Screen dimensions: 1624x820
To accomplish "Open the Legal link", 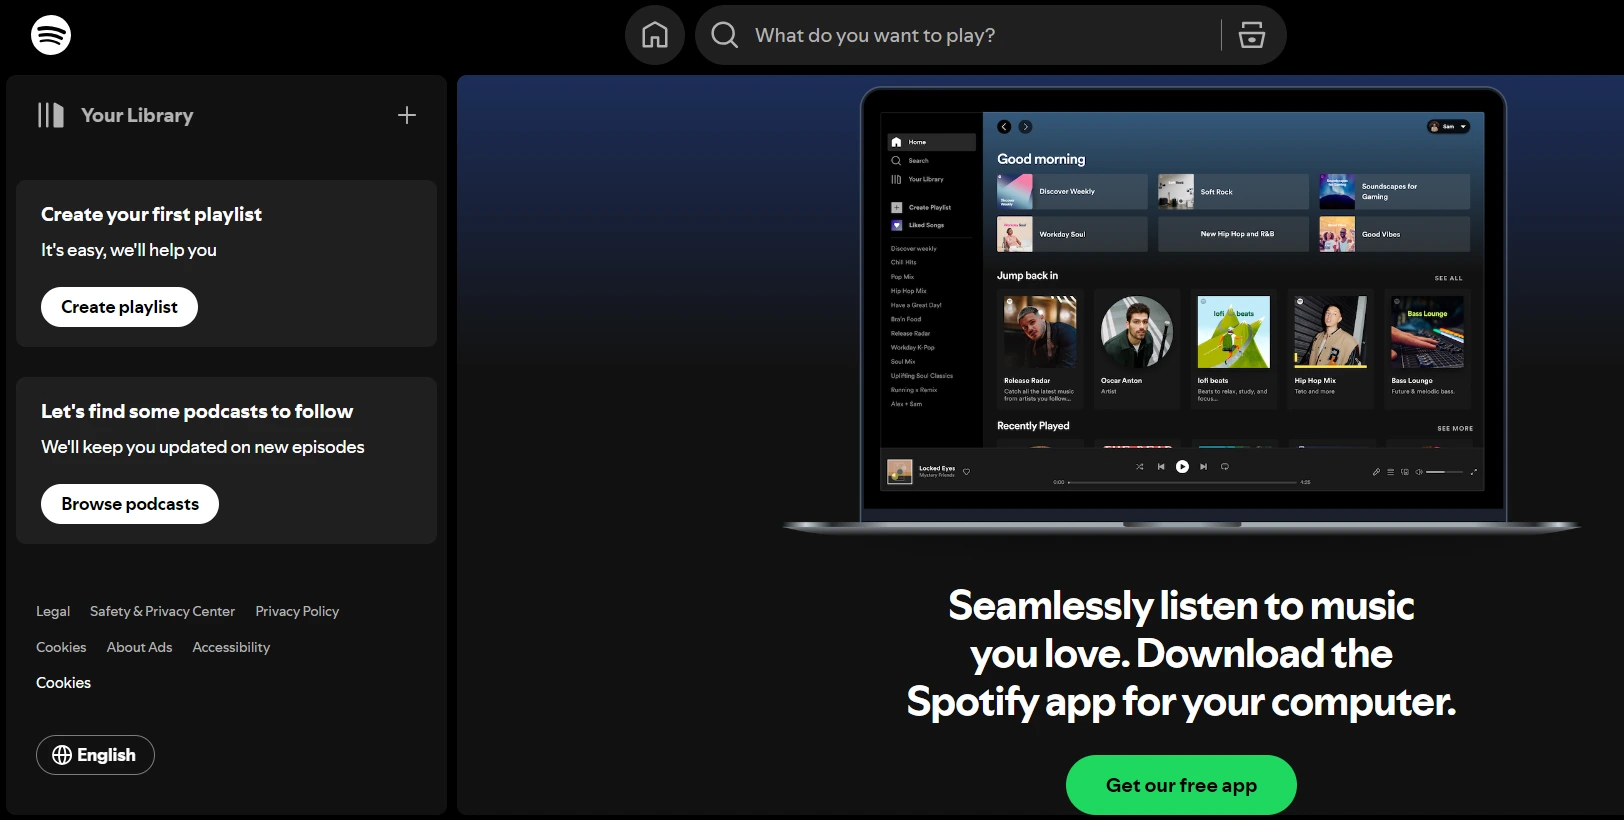I will tap(53, 611).
